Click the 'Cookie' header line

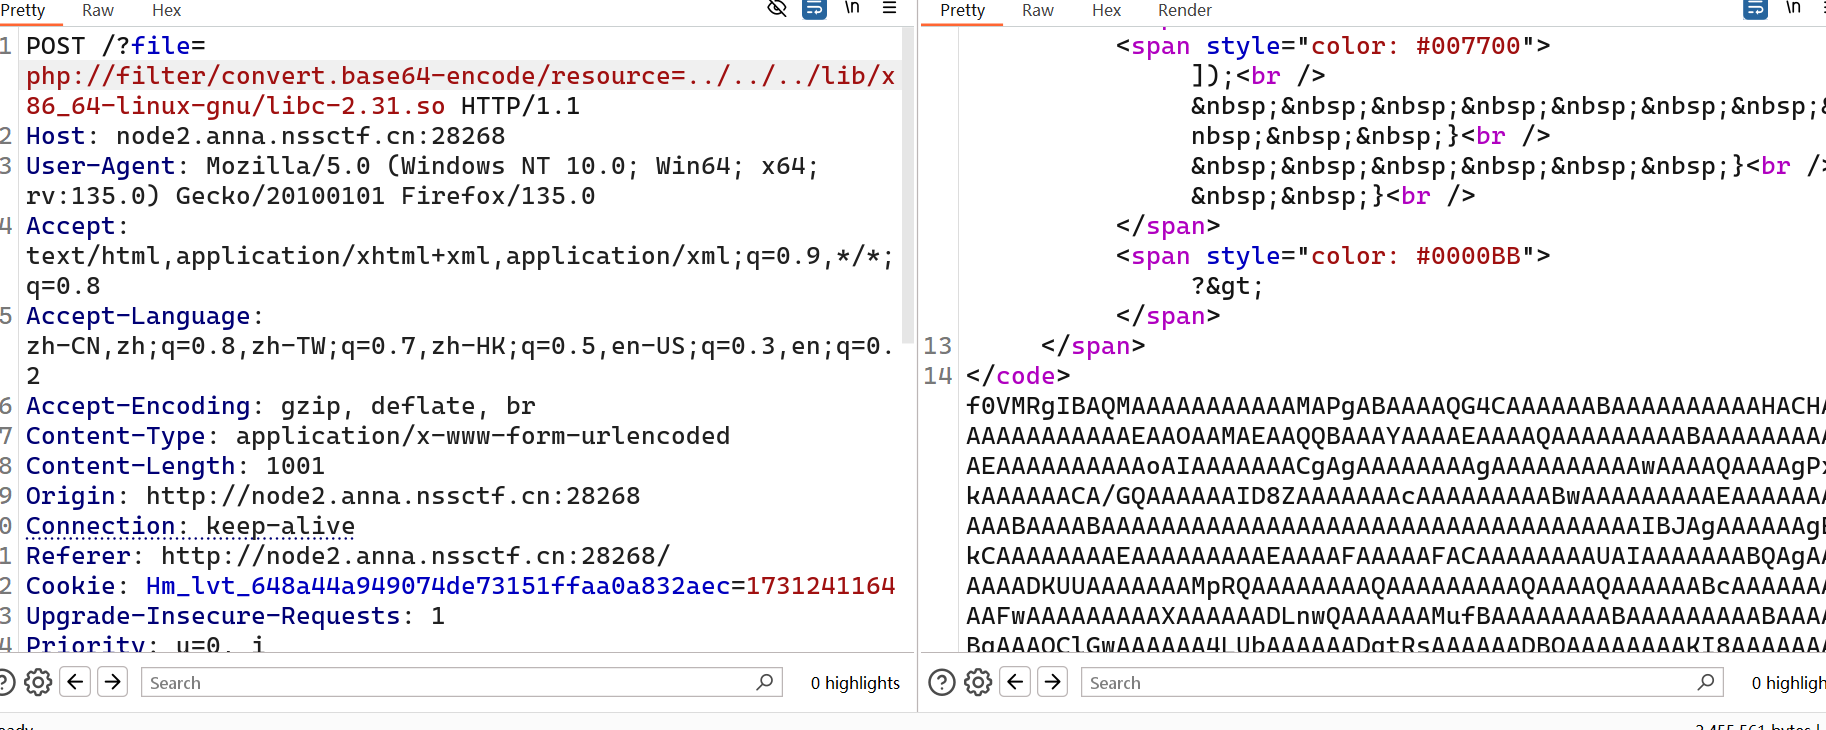click(x=461, y=586)
